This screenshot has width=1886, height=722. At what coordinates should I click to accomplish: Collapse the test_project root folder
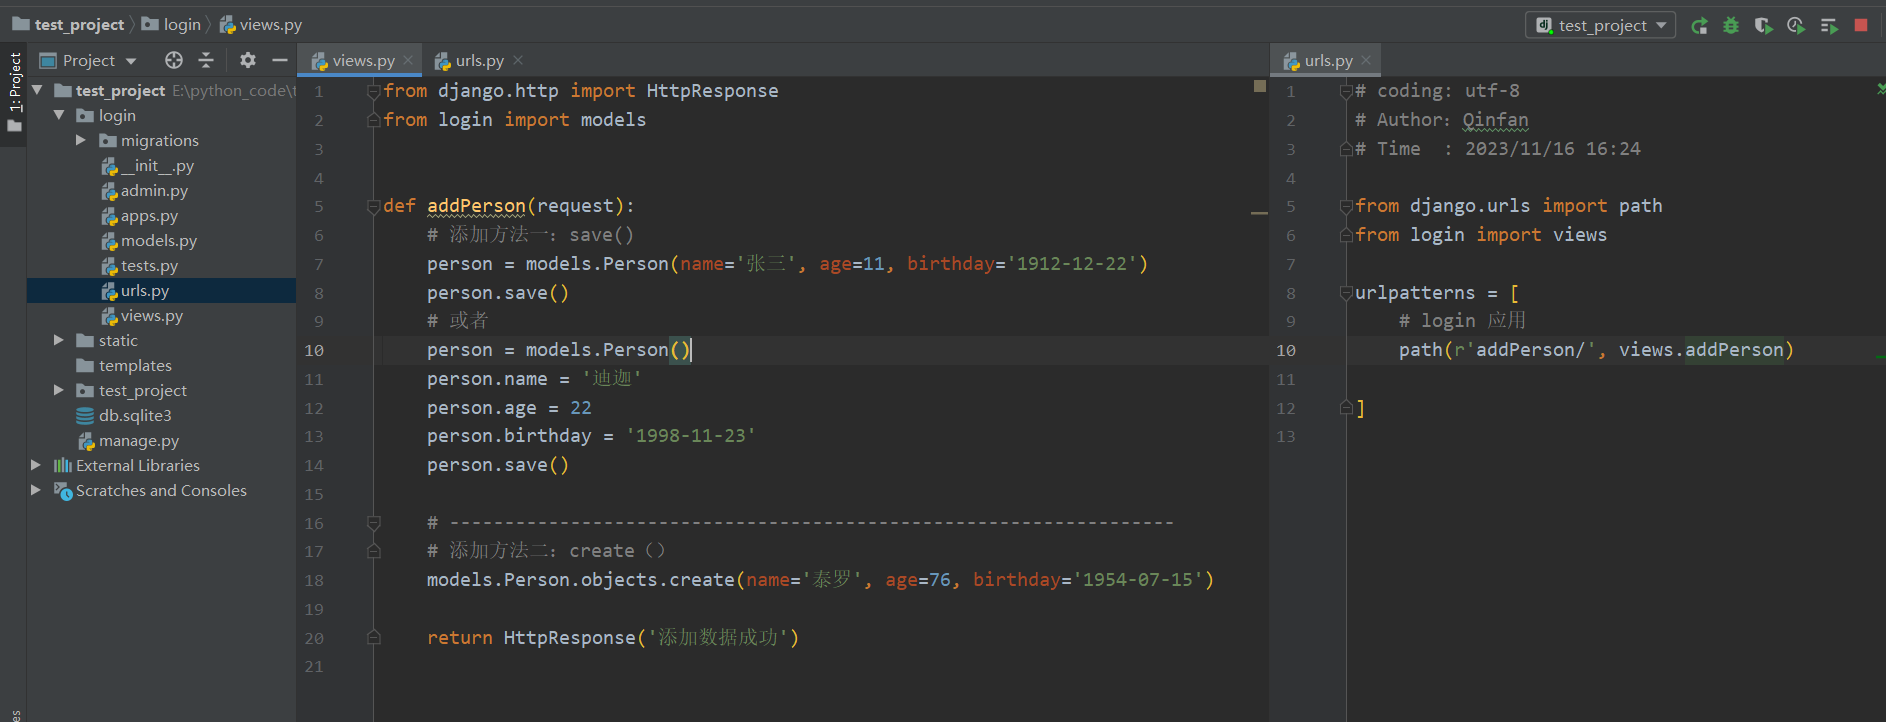(x=37, y=90)
